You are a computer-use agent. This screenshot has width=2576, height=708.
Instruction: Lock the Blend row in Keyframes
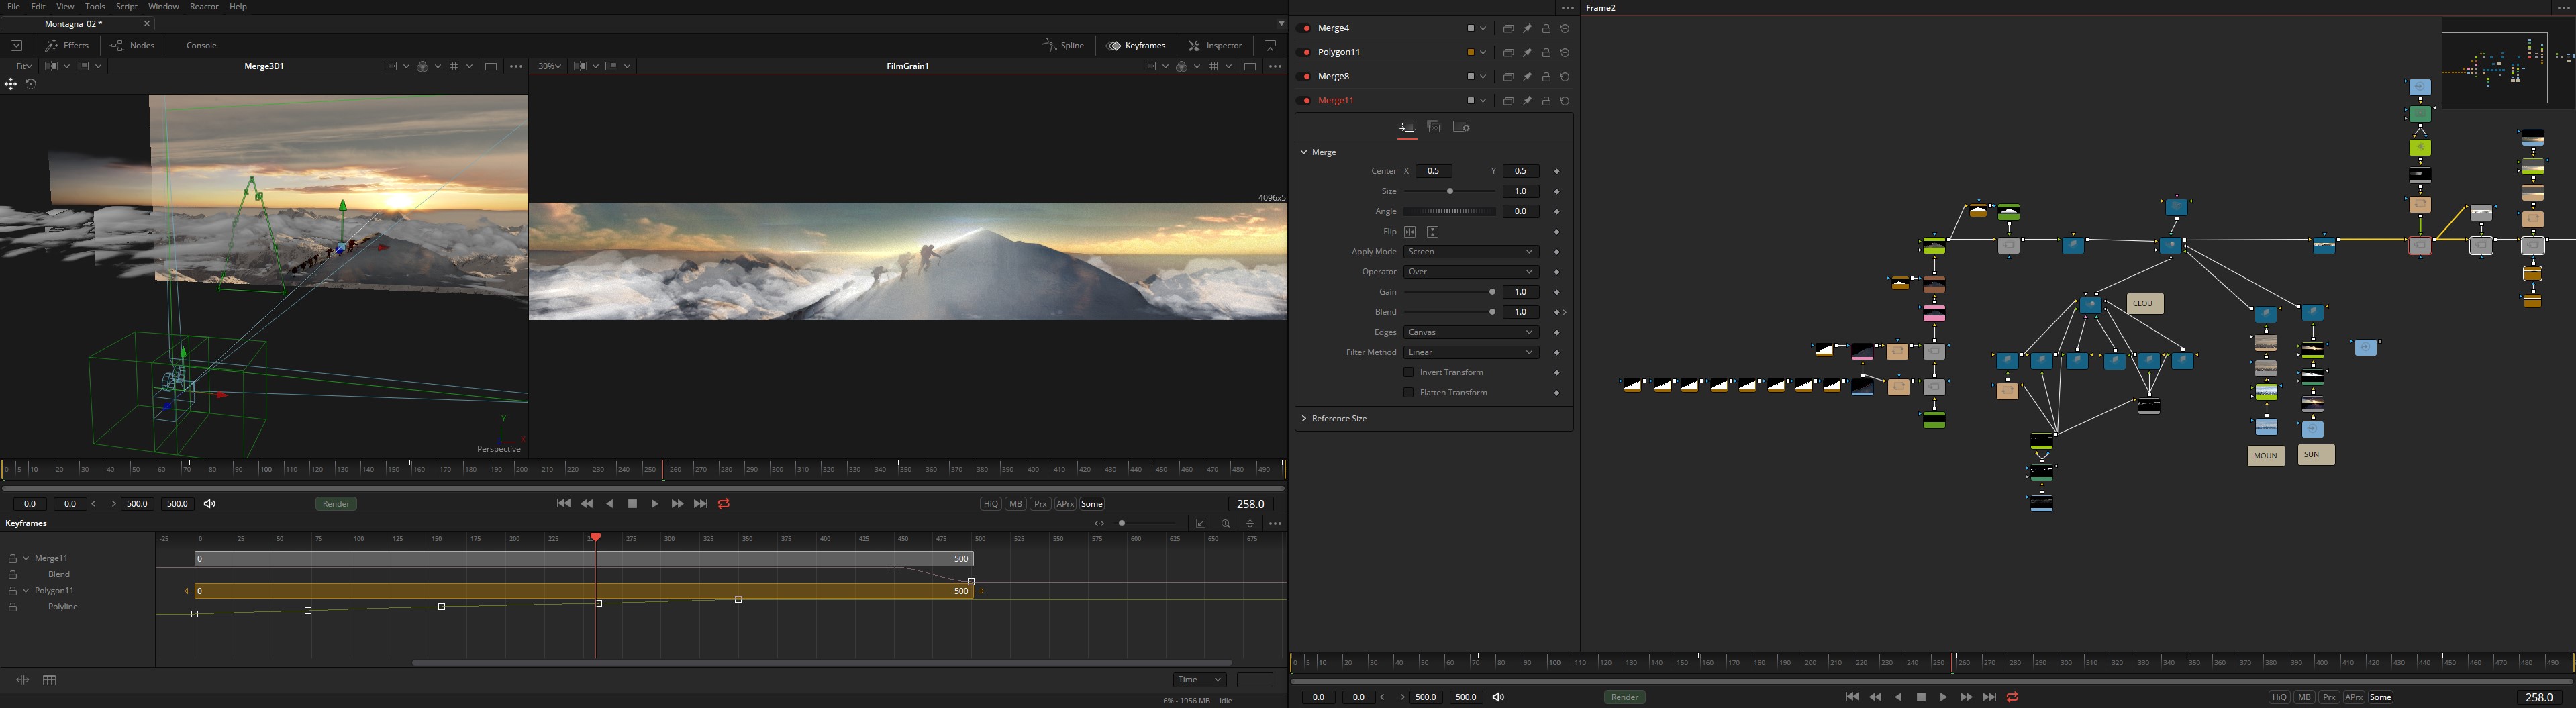pos(12,575)
